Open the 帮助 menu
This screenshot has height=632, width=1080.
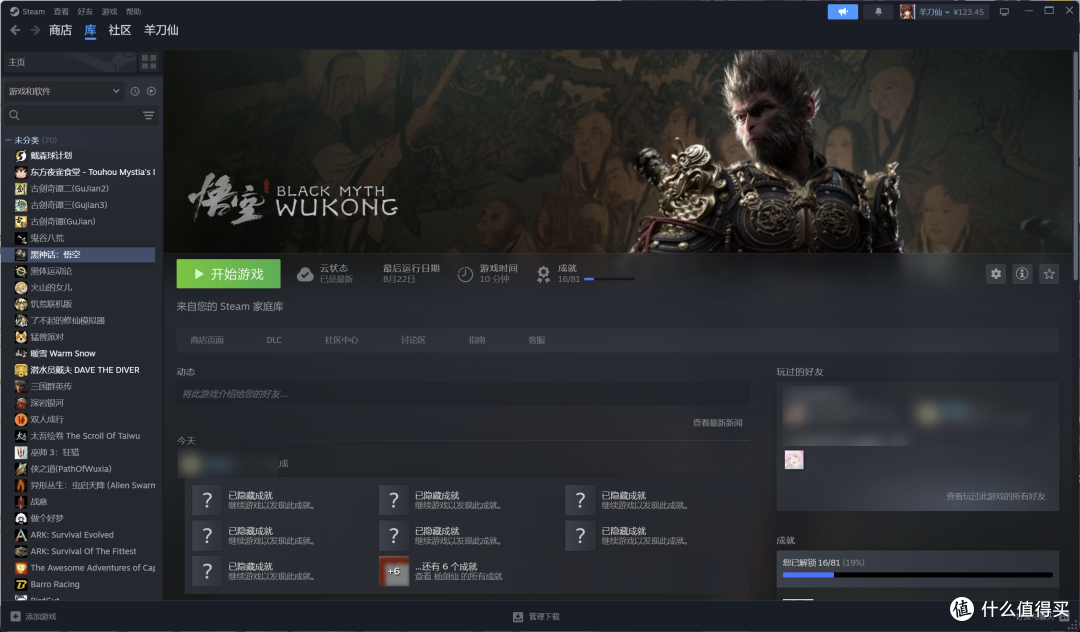[134, 11]
